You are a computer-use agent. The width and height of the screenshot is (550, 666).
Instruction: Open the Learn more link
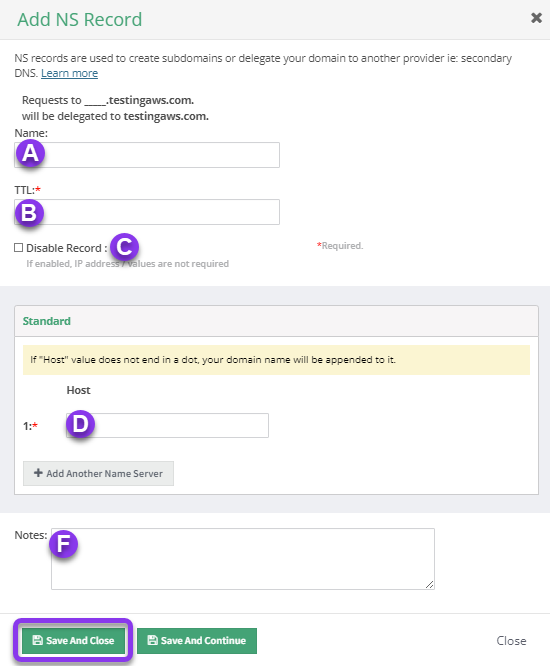click(69, 73)
